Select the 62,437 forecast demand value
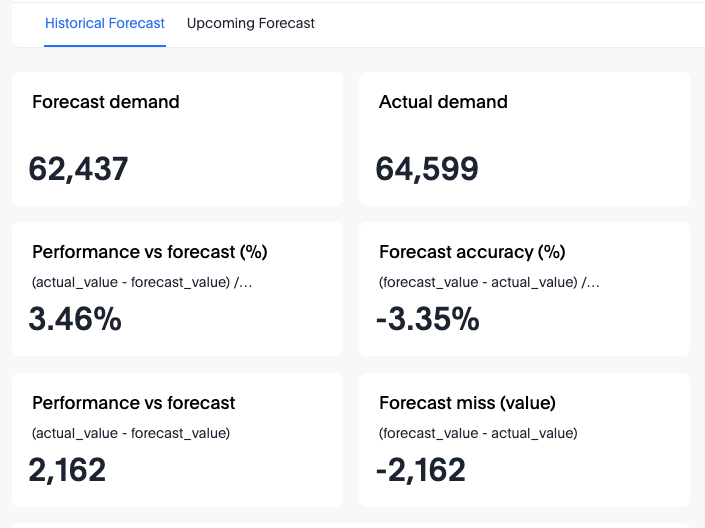The height and width of the screenshot is (528, 705). click(x=79, y=168)
